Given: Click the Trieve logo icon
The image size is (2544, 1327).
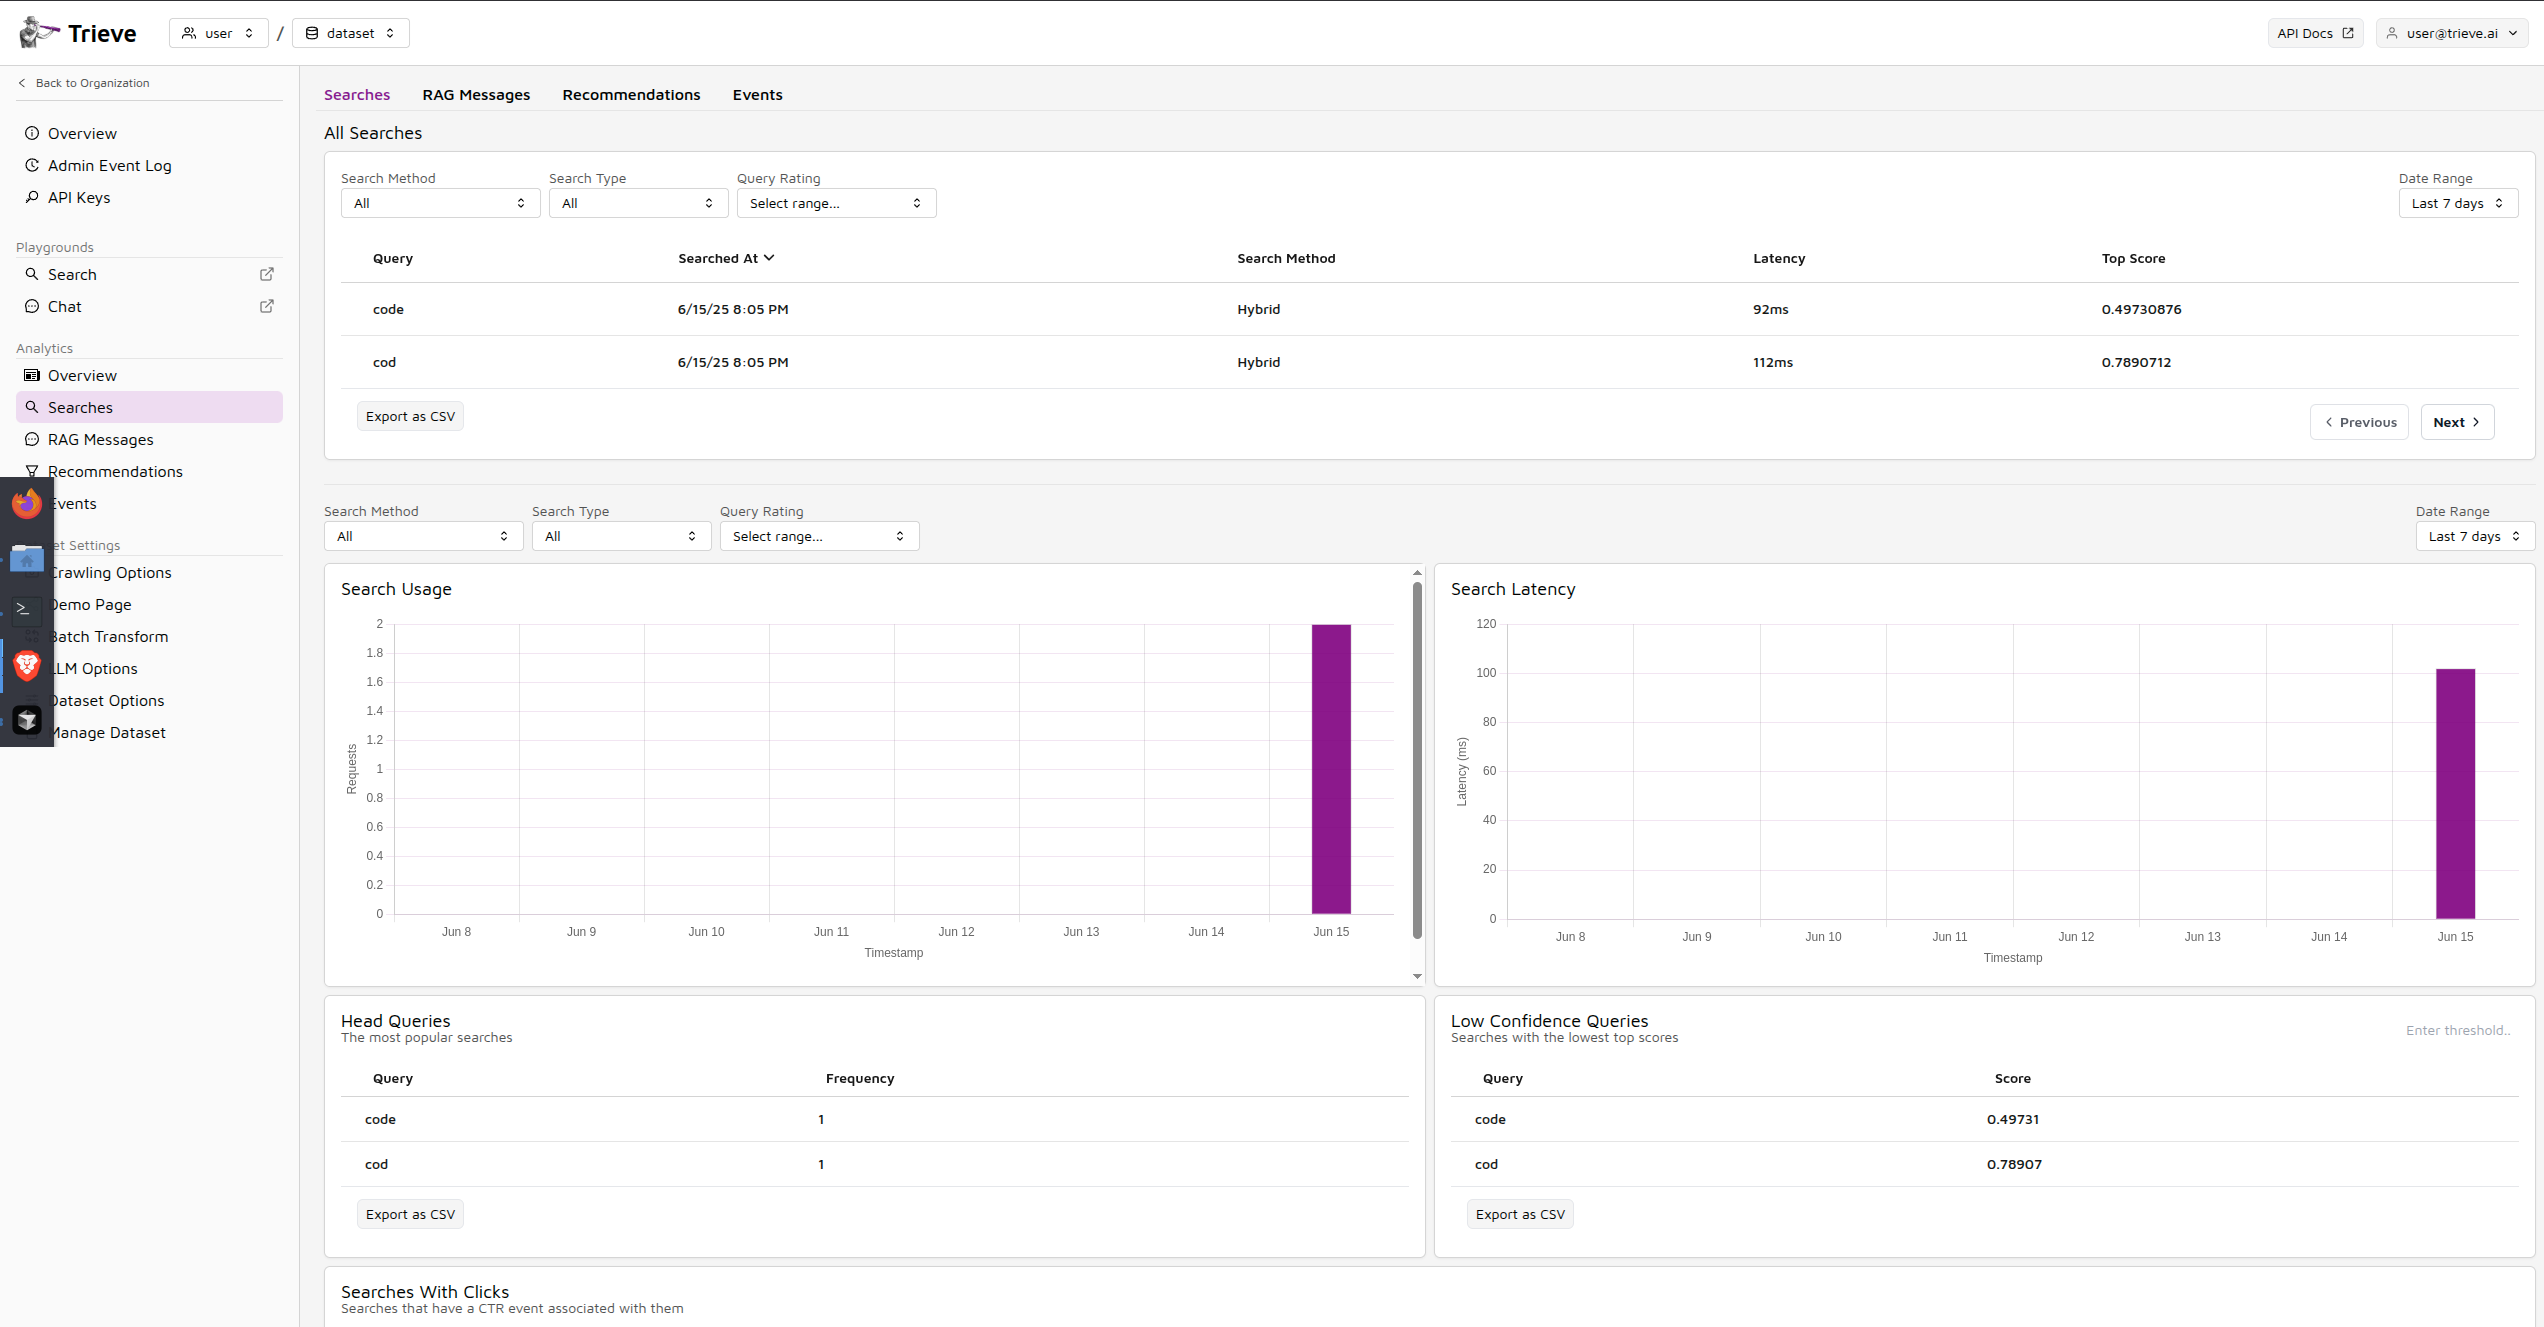Looking at the screenshot, I should tap(38, 32).
